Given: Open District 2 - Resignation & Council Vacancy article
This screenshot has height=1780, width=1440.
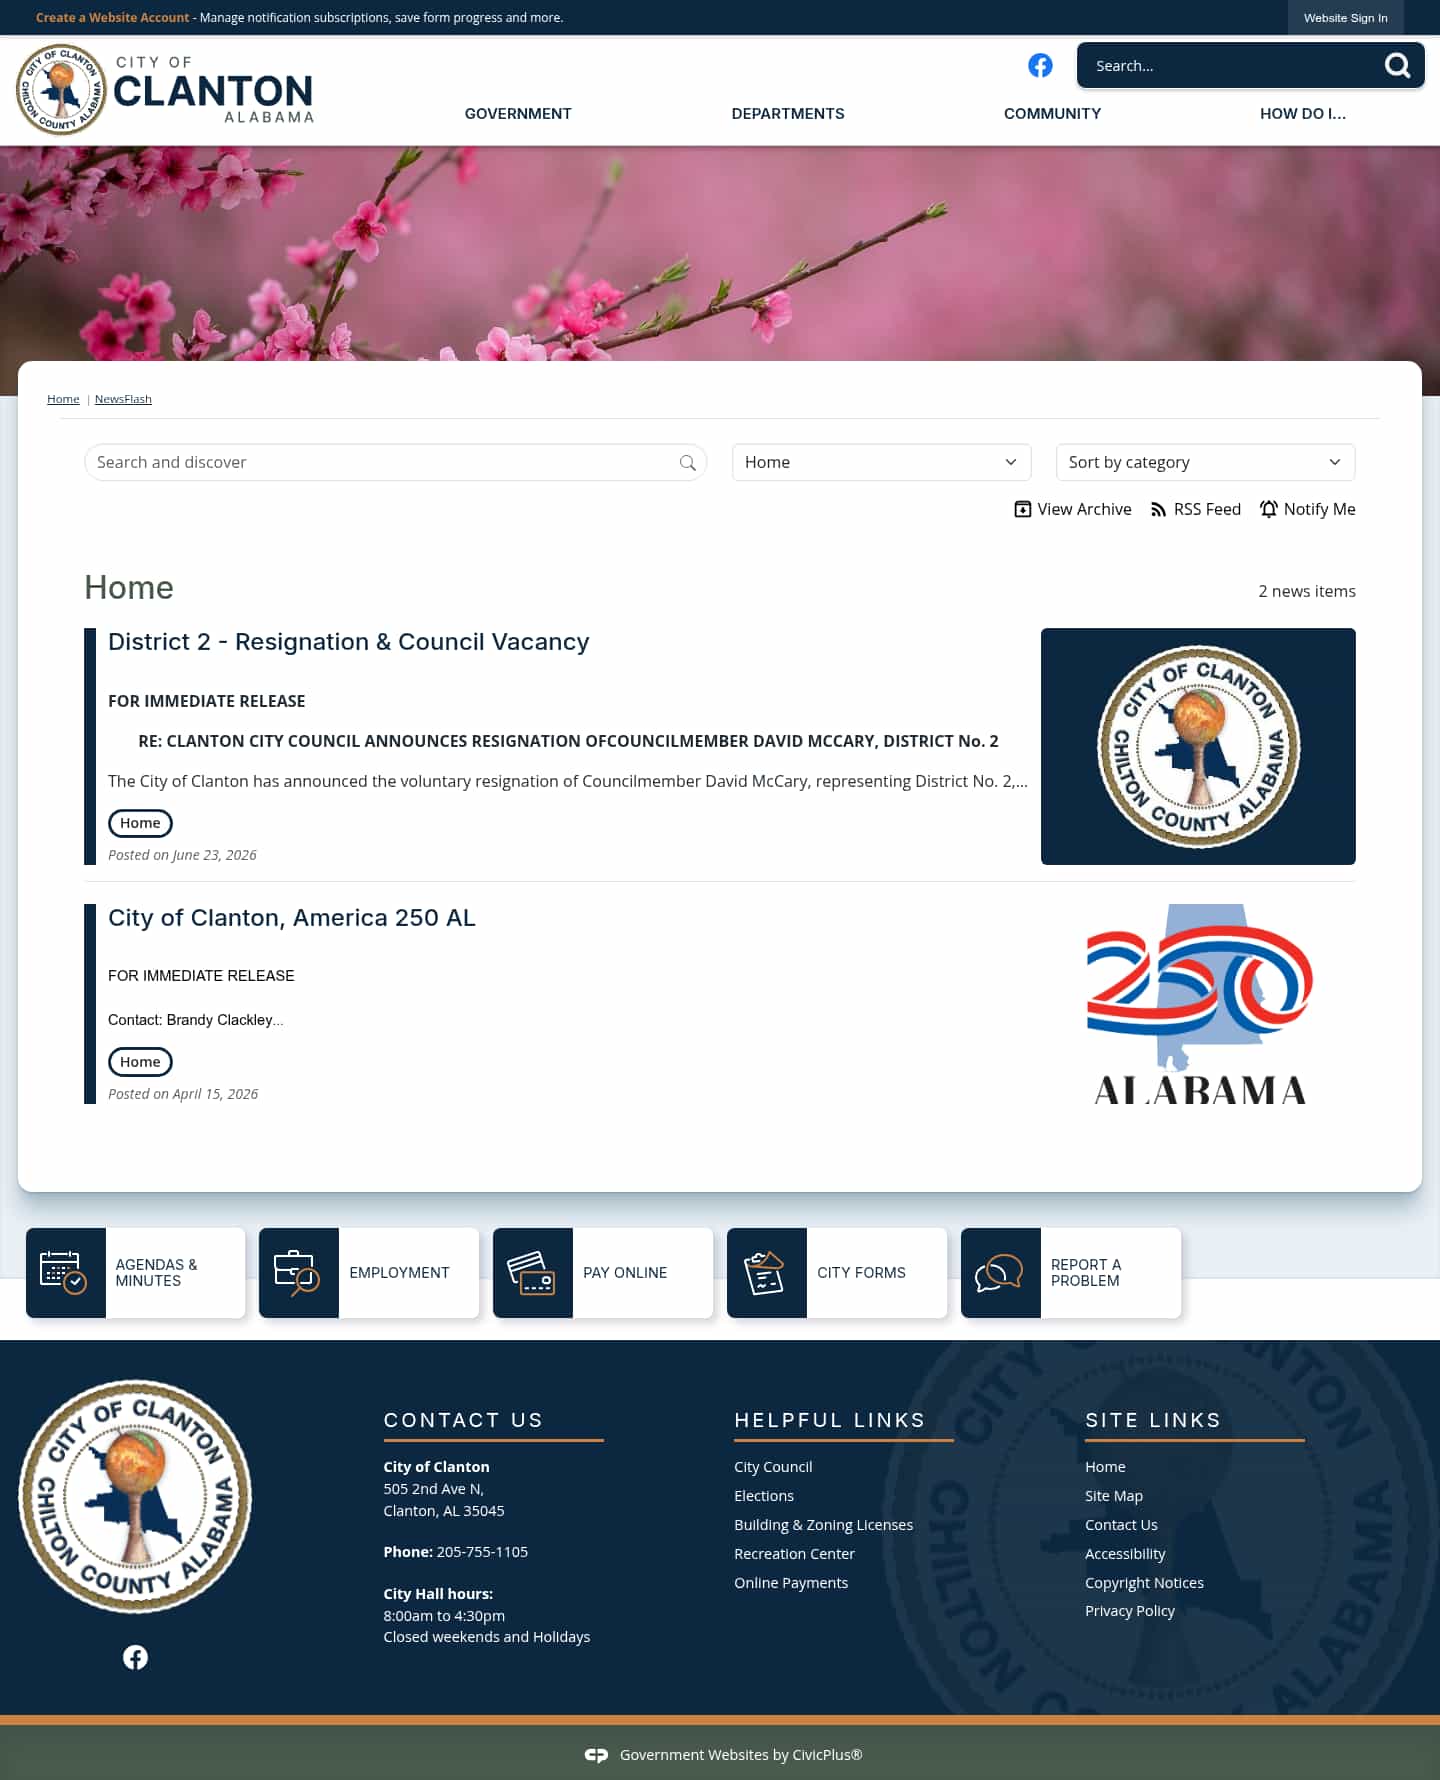Looking at the screenshot, I should [348, 642].
